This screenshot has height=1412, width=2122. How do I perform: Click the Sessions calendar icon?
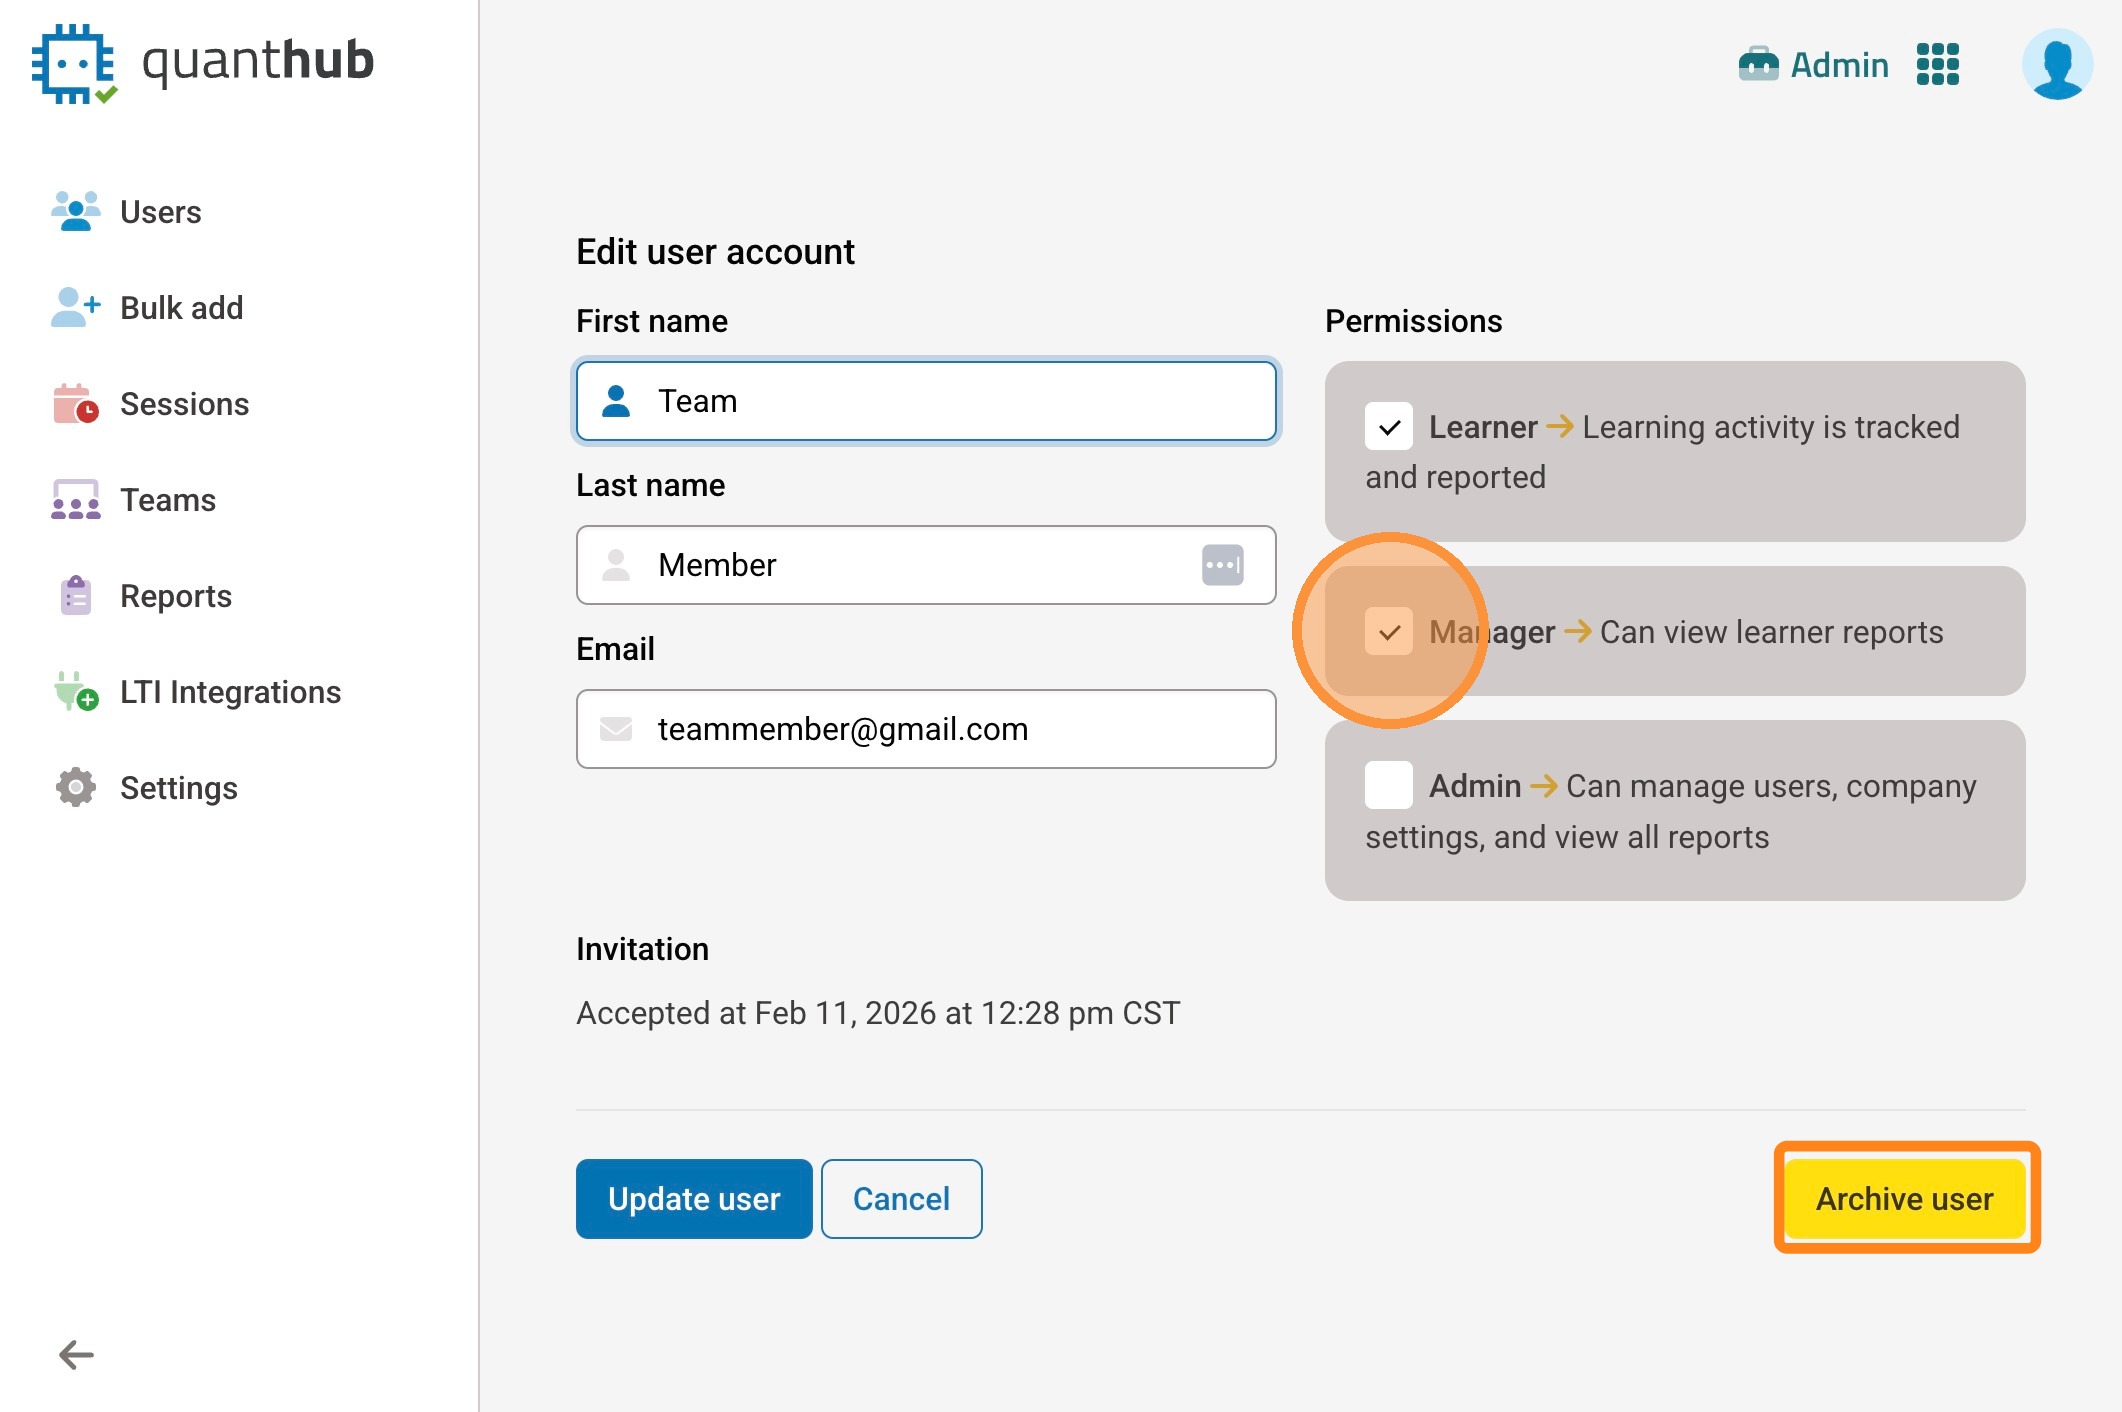(x=75, y=404)
